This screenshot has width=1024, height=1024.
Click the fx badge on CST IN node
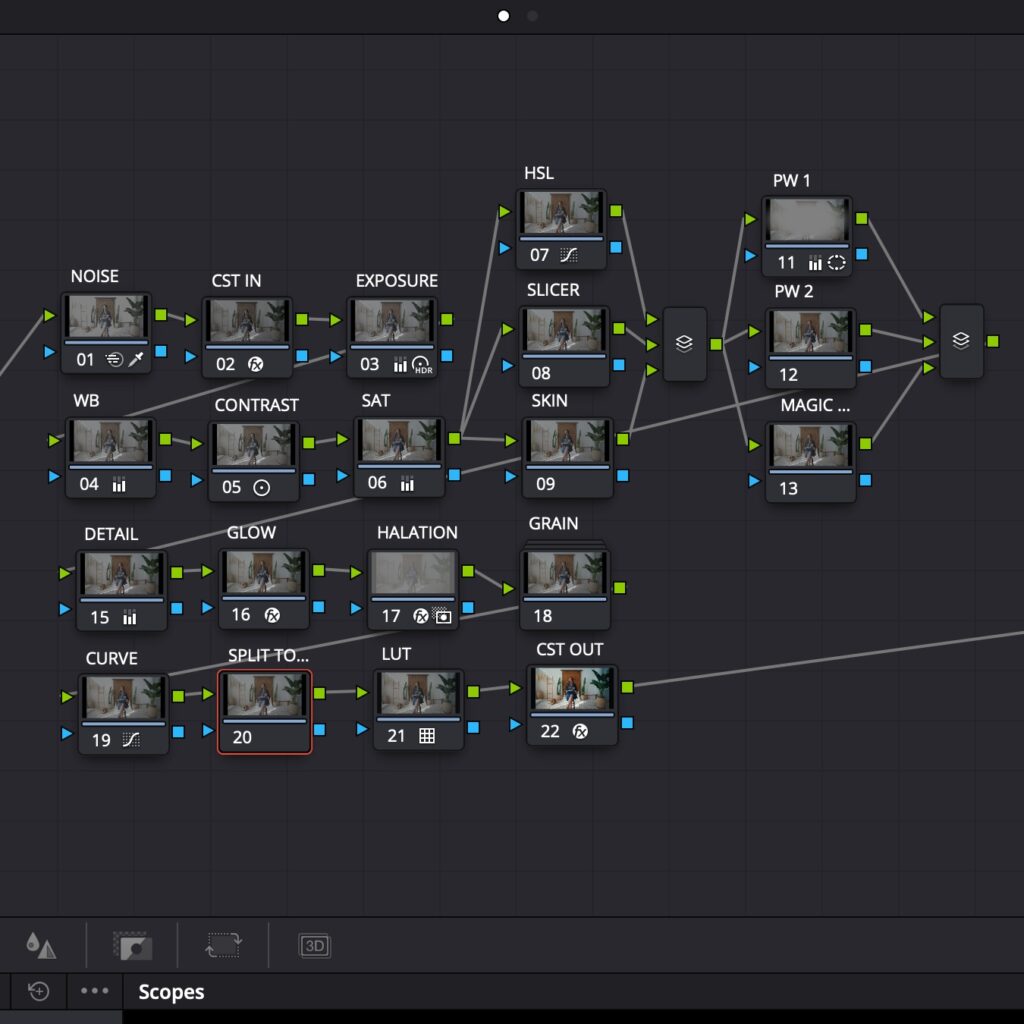click(255, 364)
